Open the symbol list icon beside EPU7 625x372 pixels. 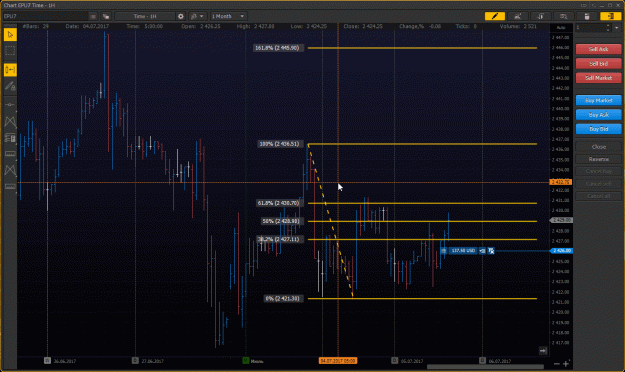point(93,16)
